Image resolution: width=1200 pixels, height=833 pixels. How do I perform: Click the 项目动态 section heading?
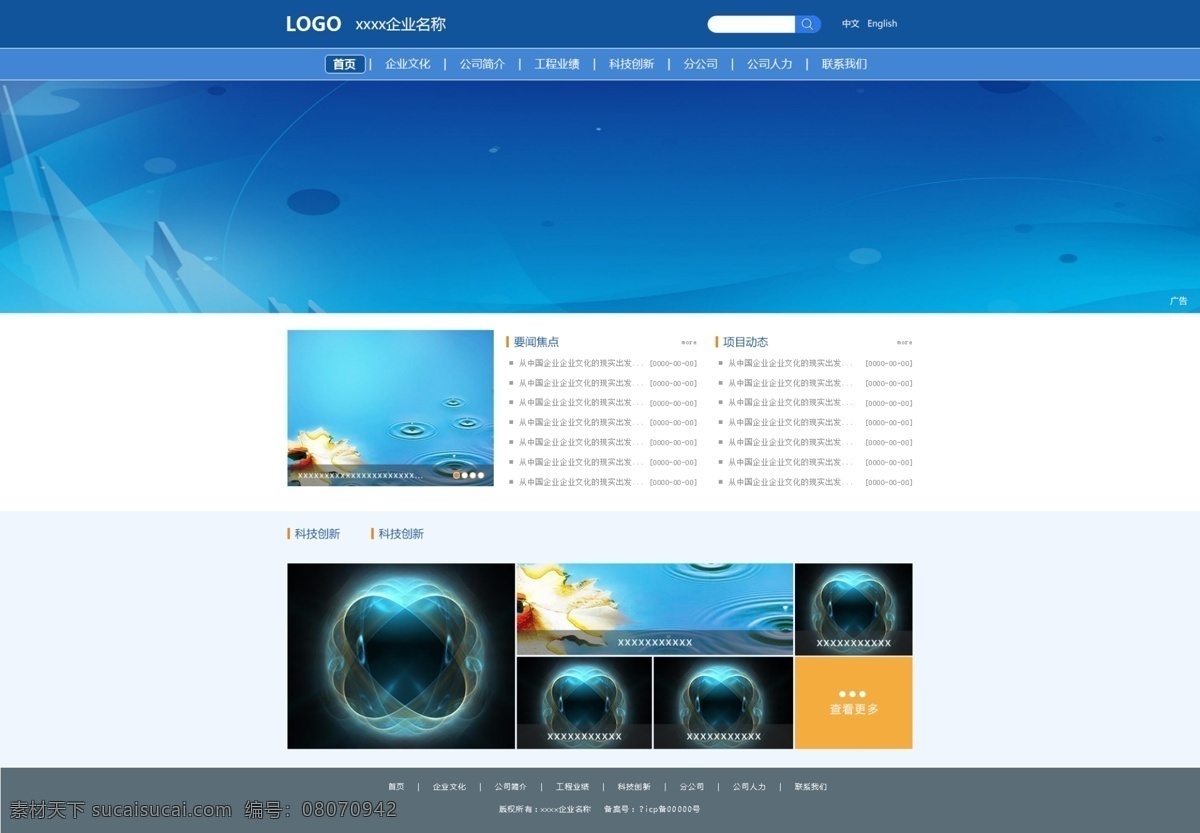745,342
